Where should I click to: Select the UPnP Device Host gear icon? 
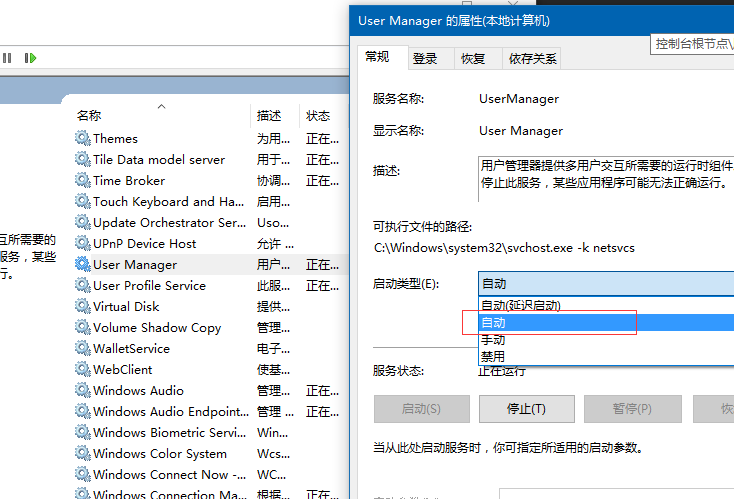82,244
